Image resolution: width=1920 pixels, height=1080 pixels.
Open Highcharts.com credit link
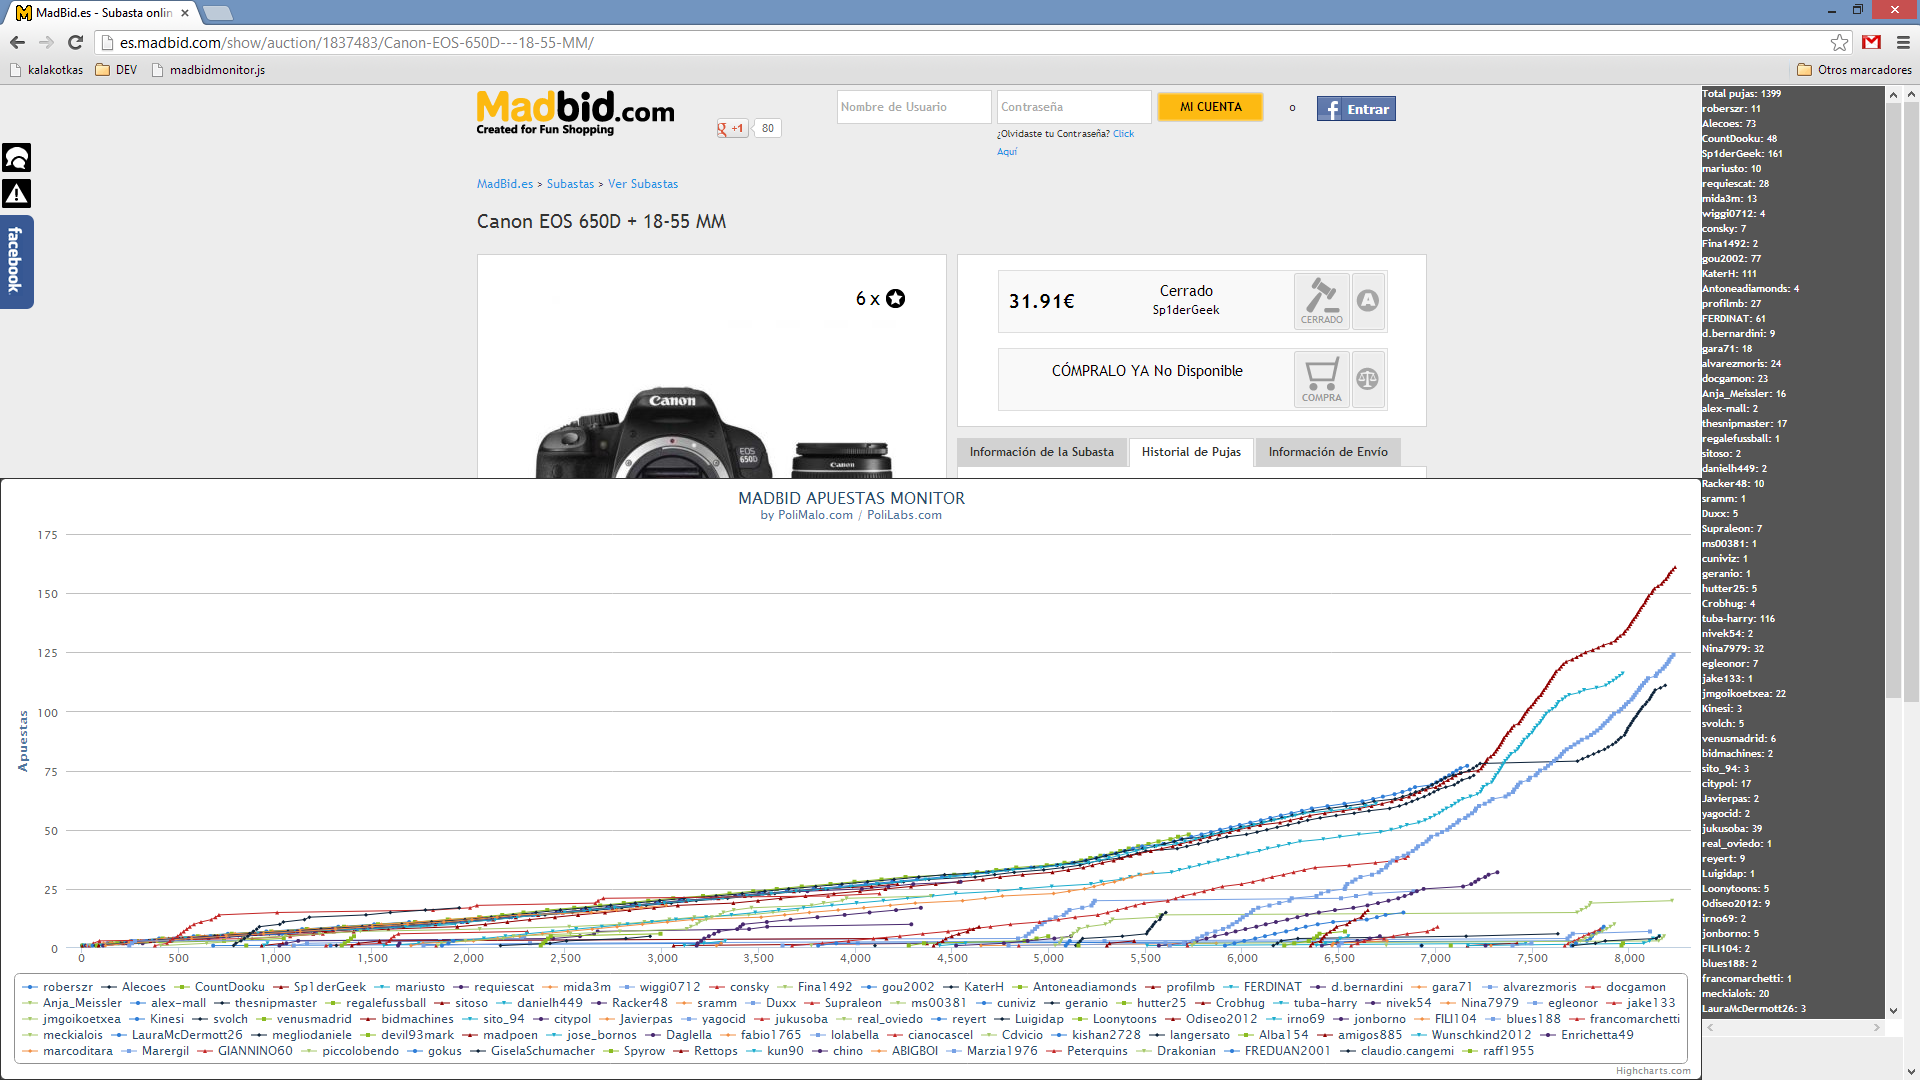click(1653, 1071)
